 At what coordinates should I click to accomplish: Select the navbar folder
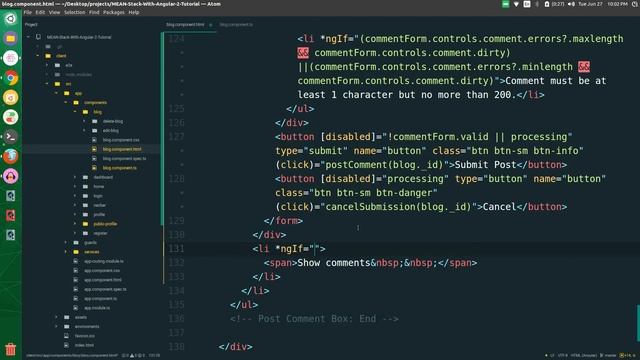click(x=100, y=205)
